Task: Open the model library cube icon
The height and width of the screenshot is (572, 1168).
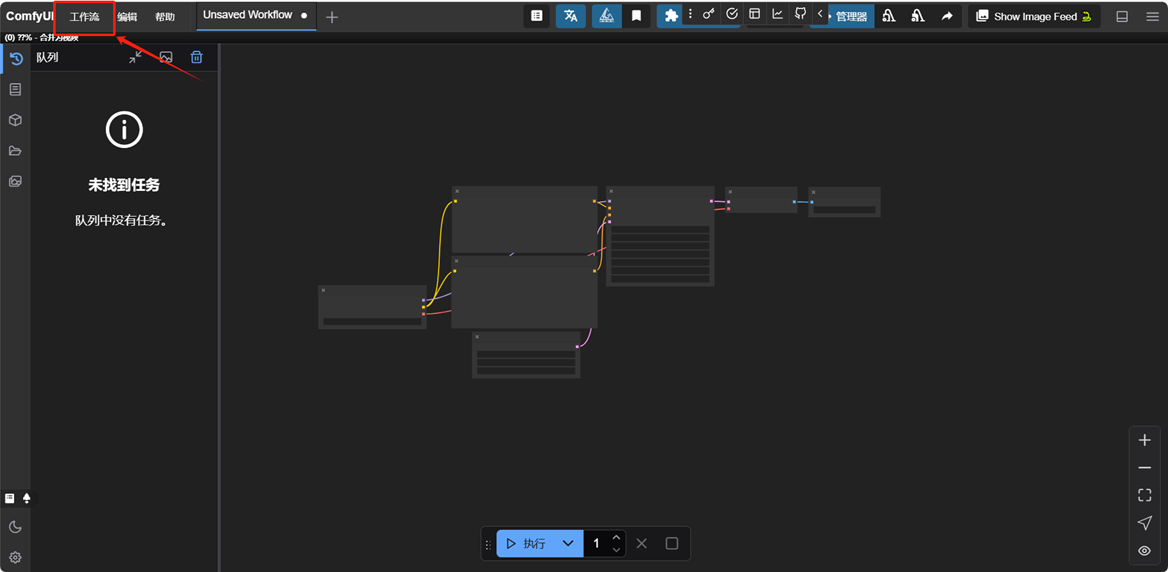Action: (15, 120)
